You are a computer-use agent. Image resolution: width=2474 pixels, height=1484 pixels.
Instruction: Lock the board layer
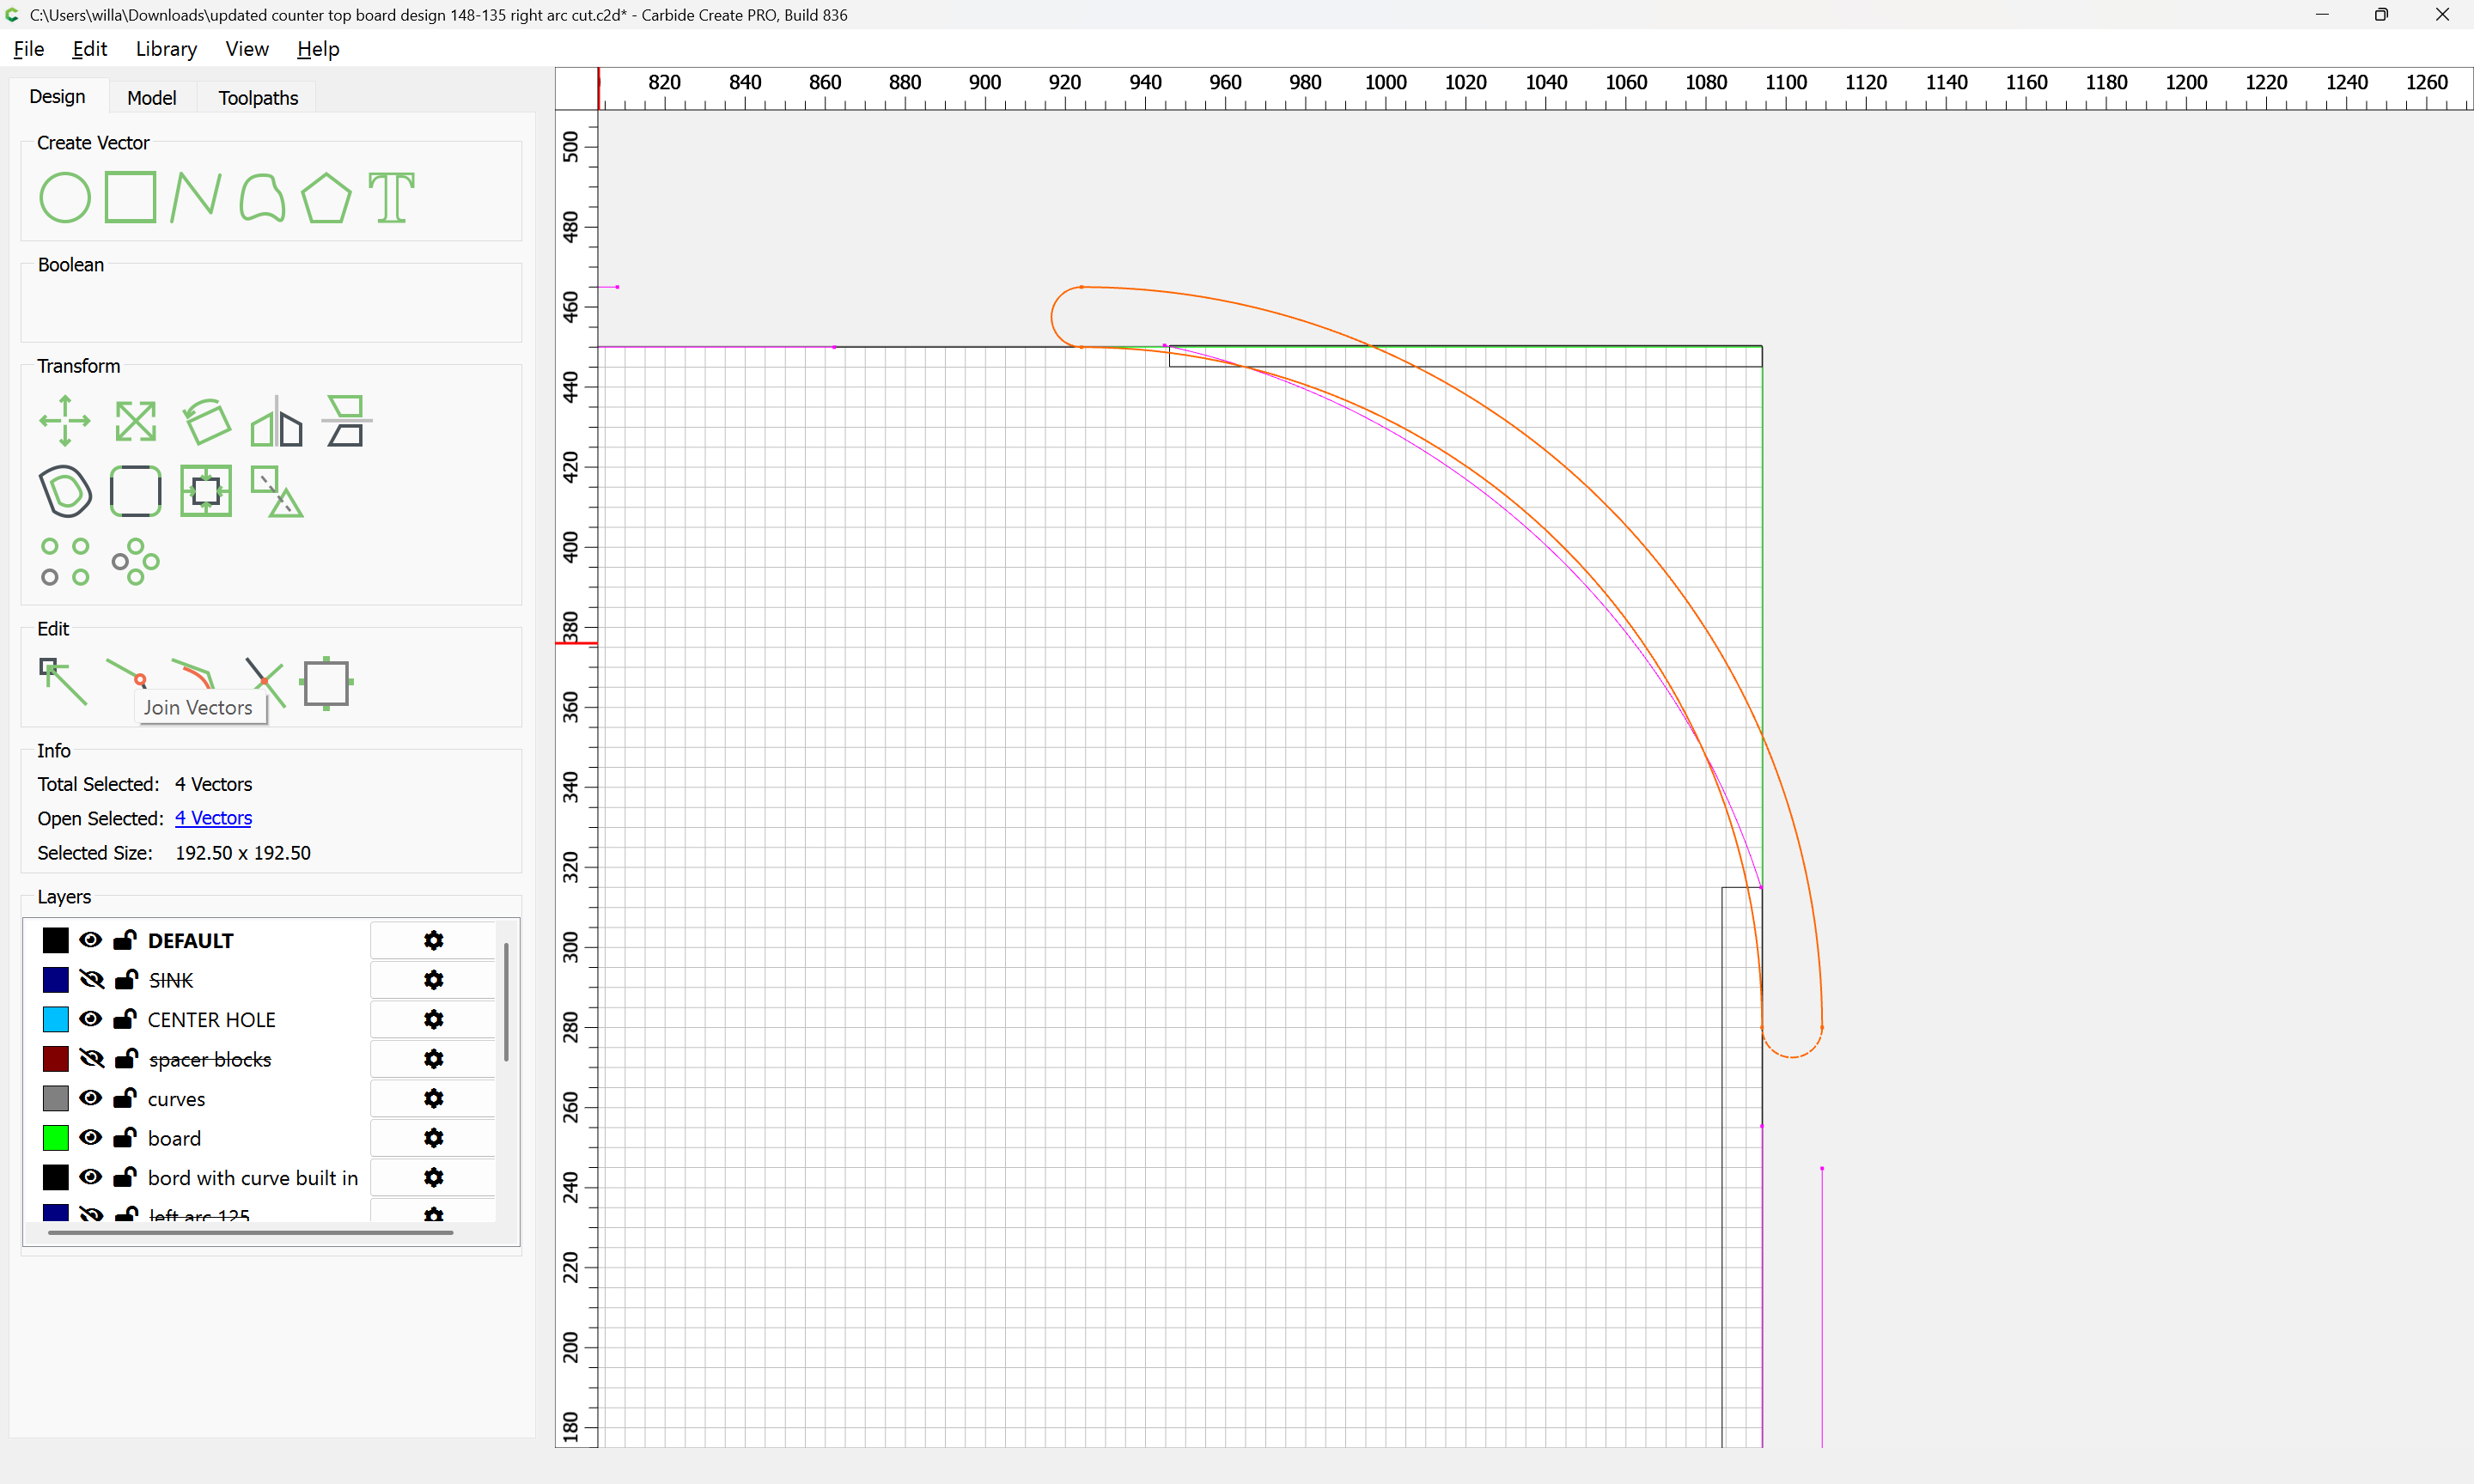[x=125, y=1138]
